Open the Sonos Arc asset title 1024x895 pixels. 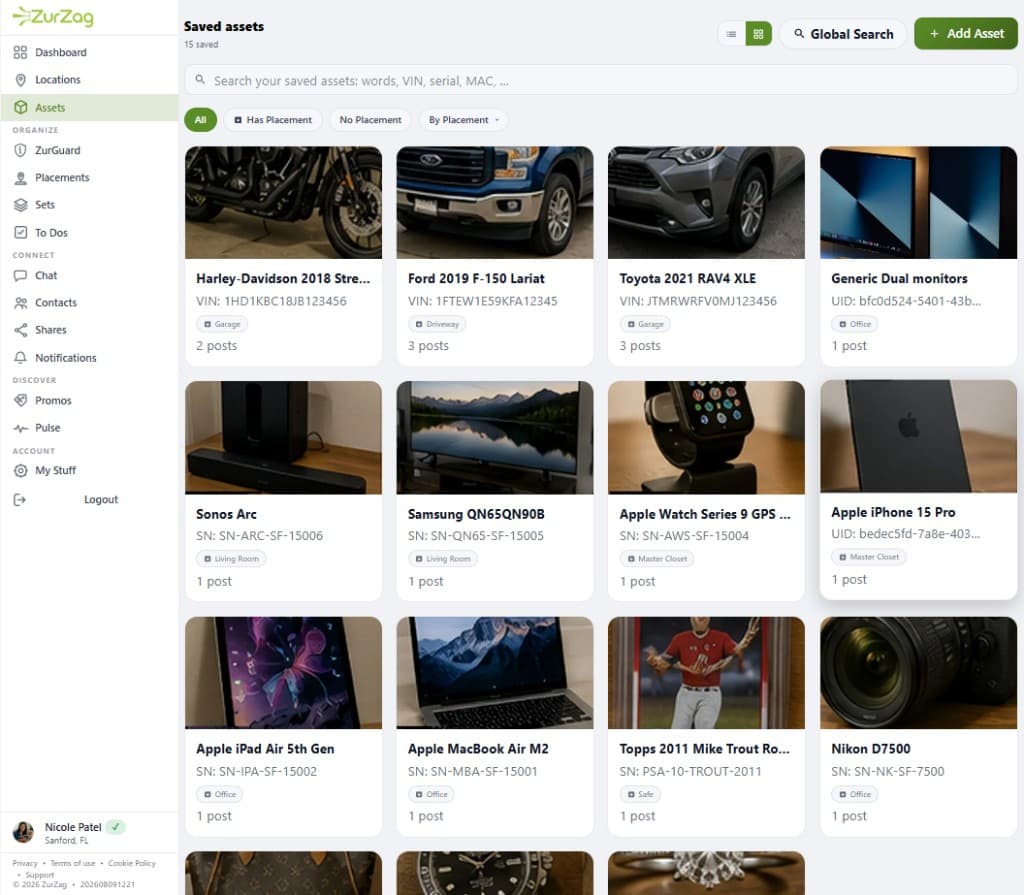click(x=226, y=514)
